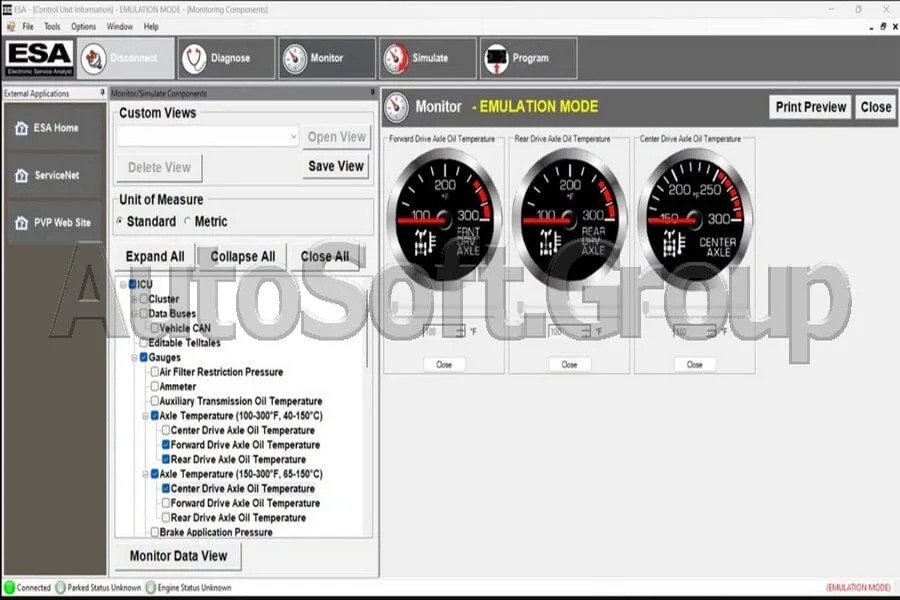Select the Standard unit radio button
Image resolution: width=900 pixels, height=600 pixels.
119,221
